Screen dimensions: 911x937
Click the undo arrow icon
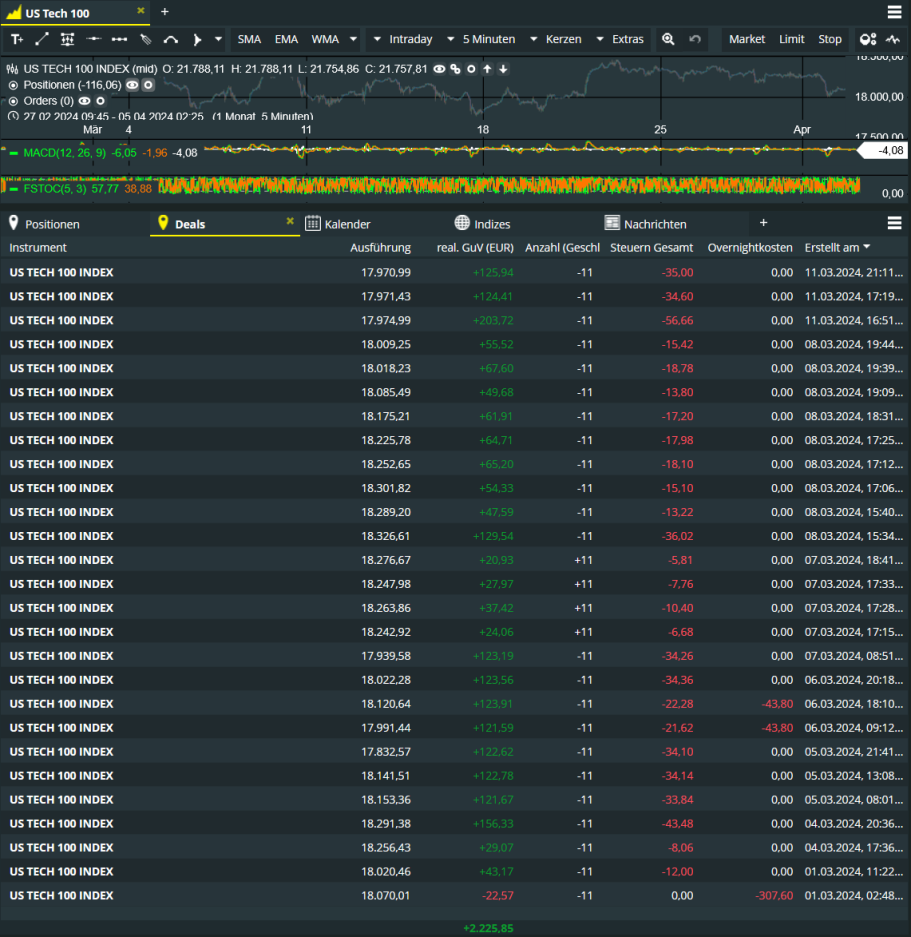coord(695,39)
